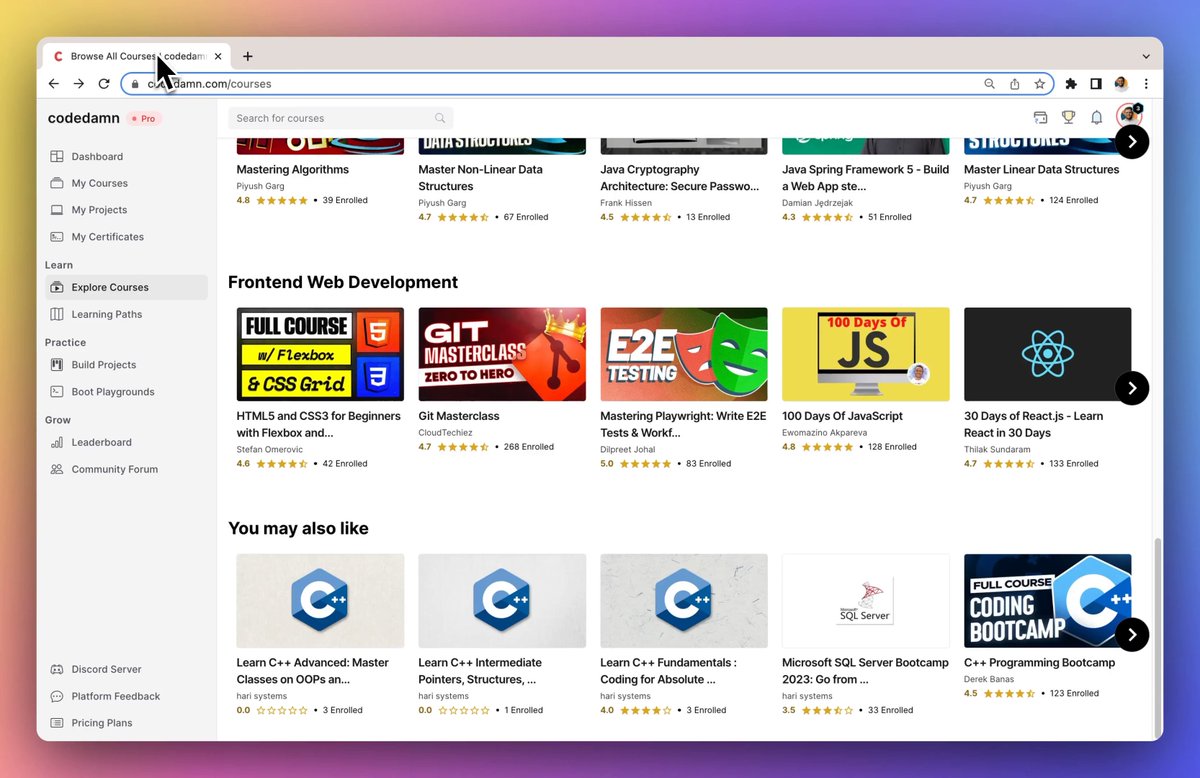Viewport: 1200px width, 778px height.
Task: Click "268 Enrolled" under Git Masterclass
Action: [x=528, y=447]
